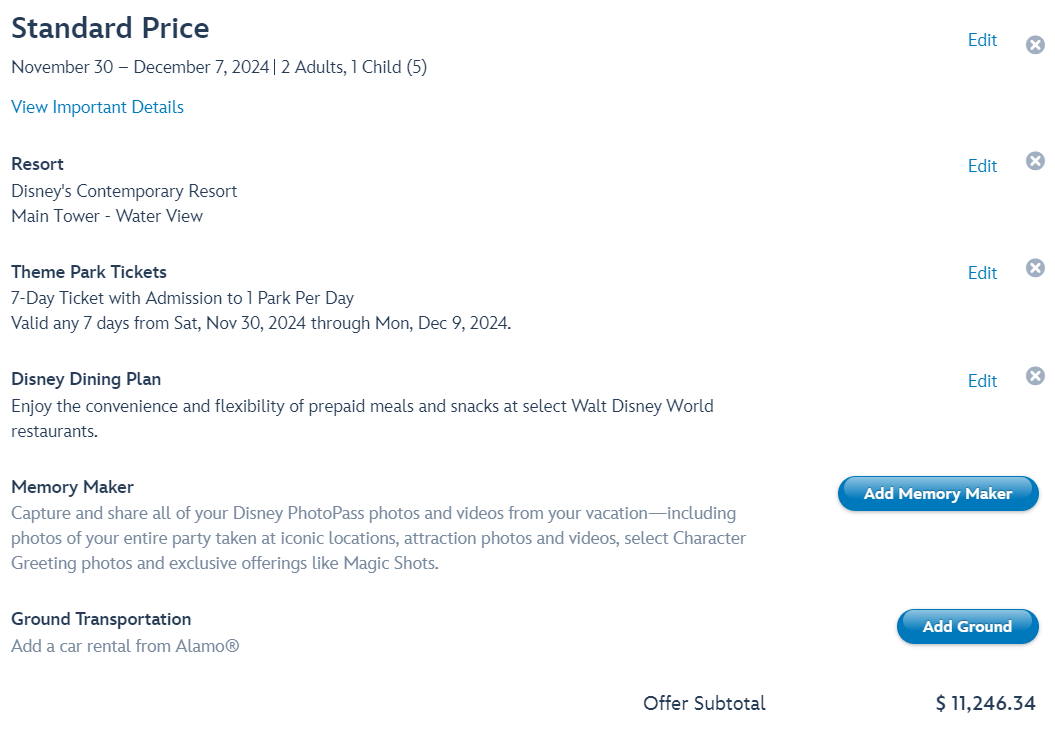Click the November 30 – December 7 dates text

click(140, 67)
